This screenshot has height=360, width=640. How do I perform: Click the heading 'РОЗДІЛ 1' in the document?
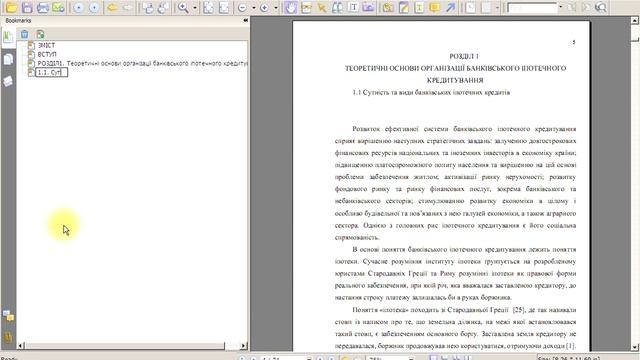click(x=464, y=56)
